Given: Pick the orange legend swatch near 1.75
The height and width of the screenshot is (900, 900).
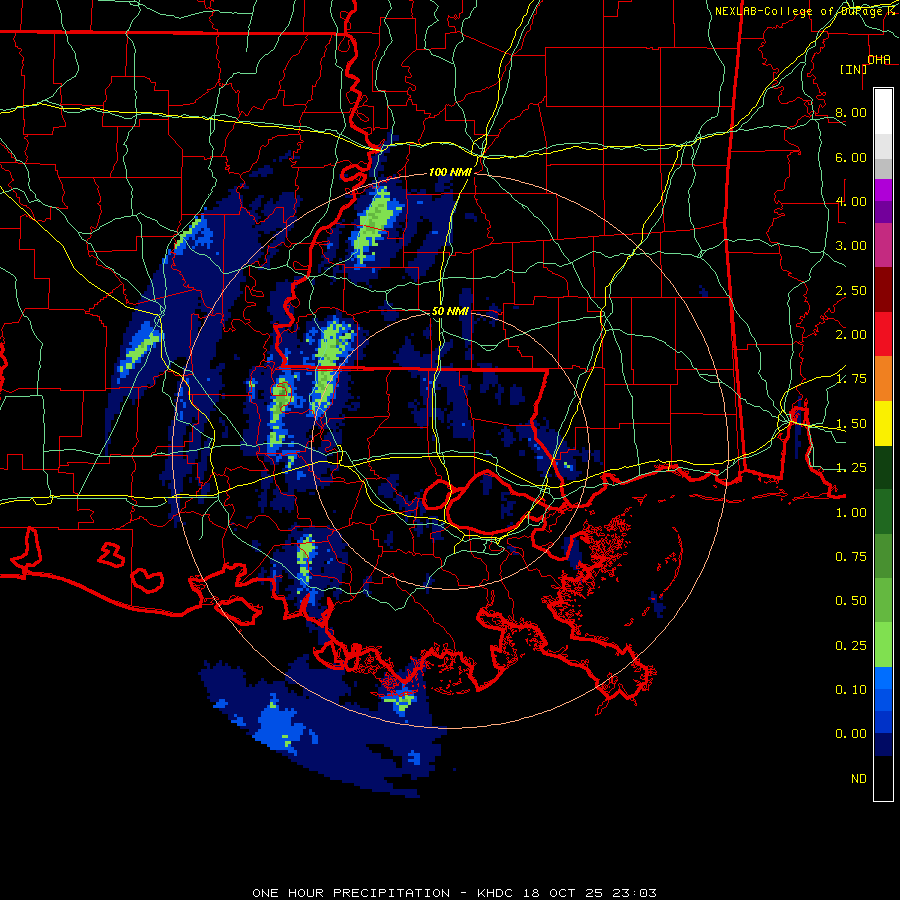Looking at the screenshot, I should pyautogui.click(x=883, y=379).
